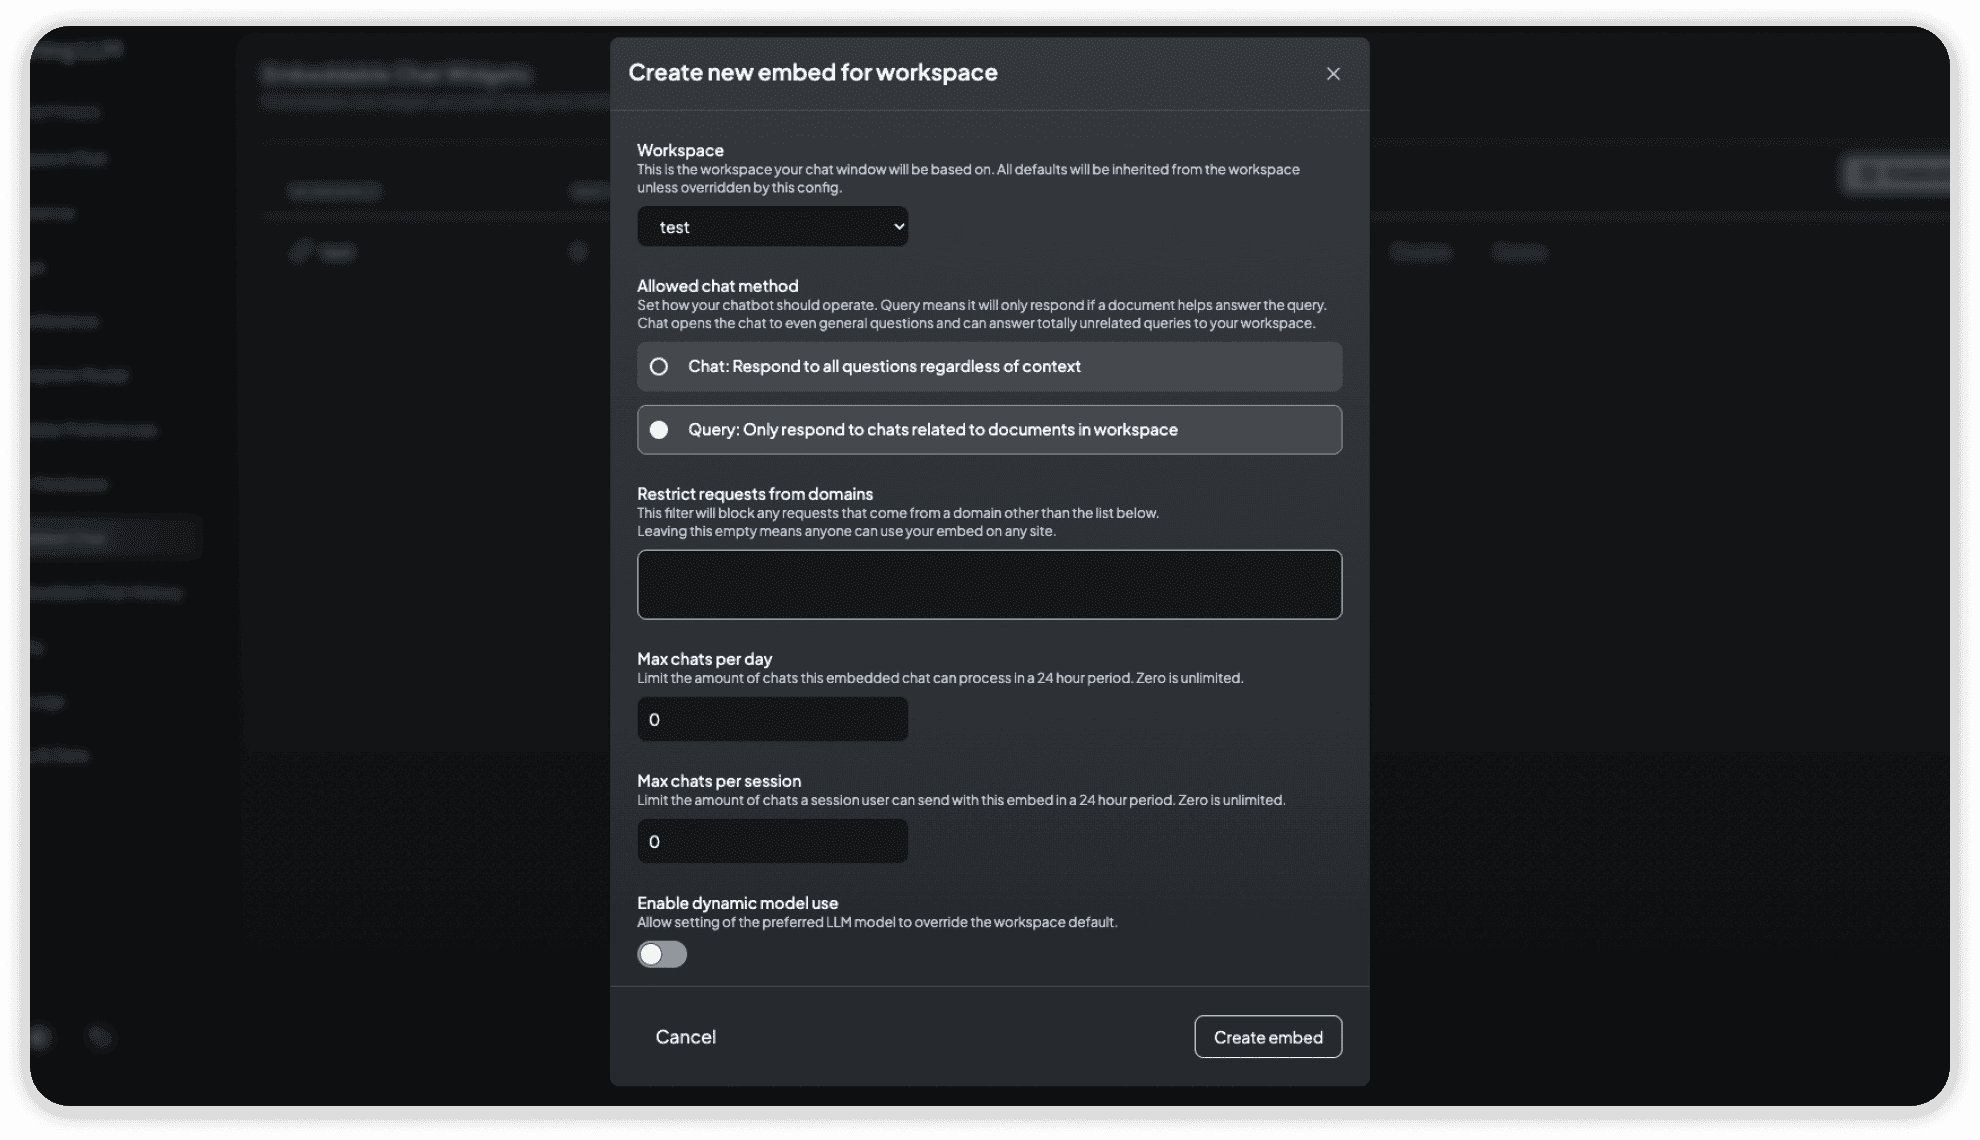Change the selected workspace from "test"
Screen dimensions: 1980x1140
tap(772, 226)
